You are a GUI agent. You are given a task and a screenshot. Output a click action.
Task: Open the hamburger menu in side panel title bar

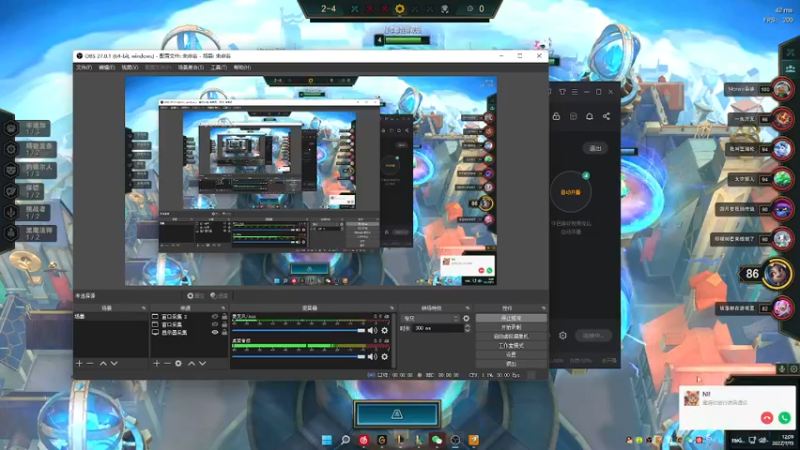(x=574, y=92)
